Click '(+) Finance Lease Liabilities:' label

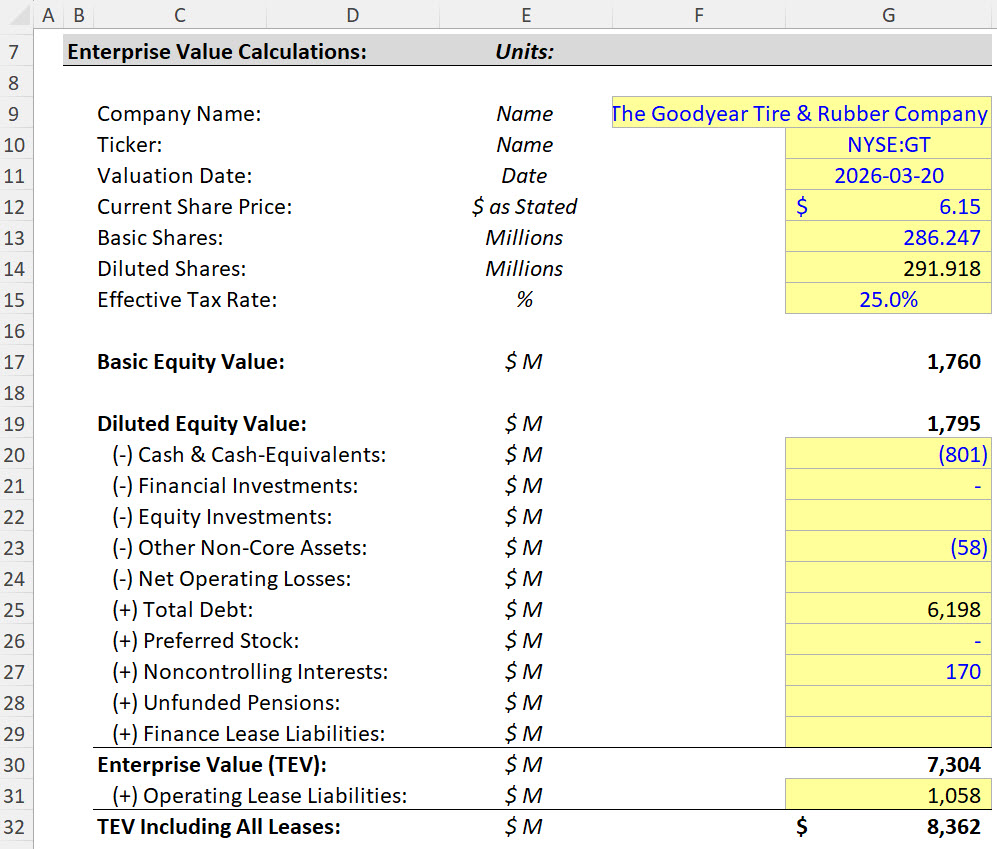pyautogui.click(x=249, y=734)
